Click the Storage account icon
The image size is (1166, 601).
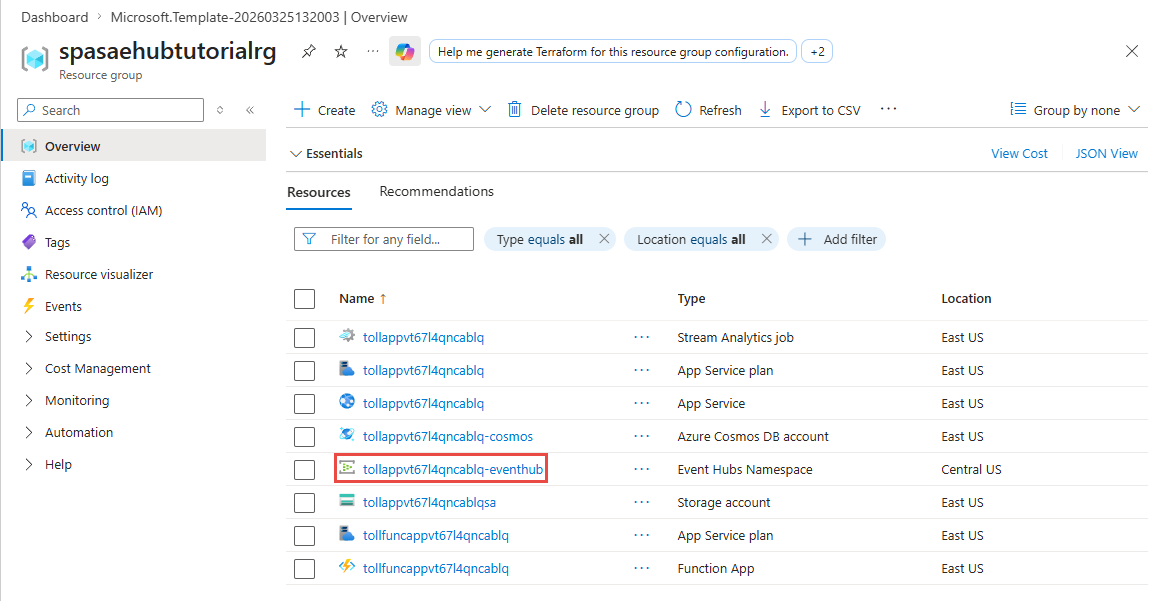pyautogui.click(x=347, y=501)
